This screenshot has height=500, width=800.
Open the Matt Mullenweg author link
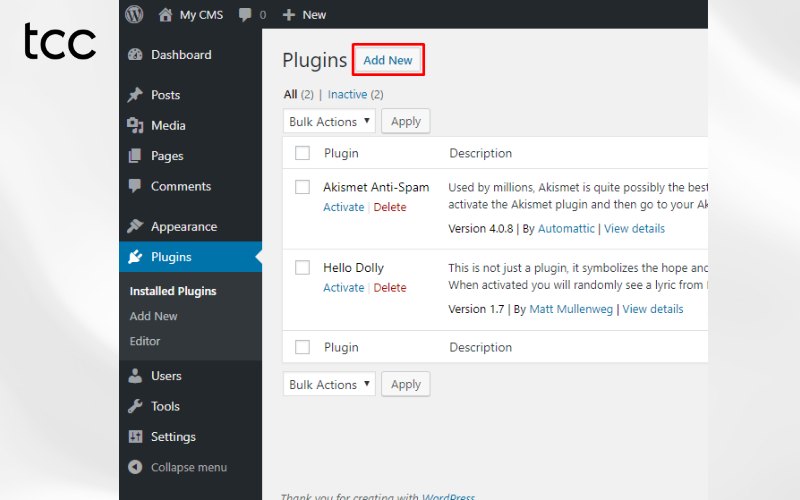(x=571, y=309)
